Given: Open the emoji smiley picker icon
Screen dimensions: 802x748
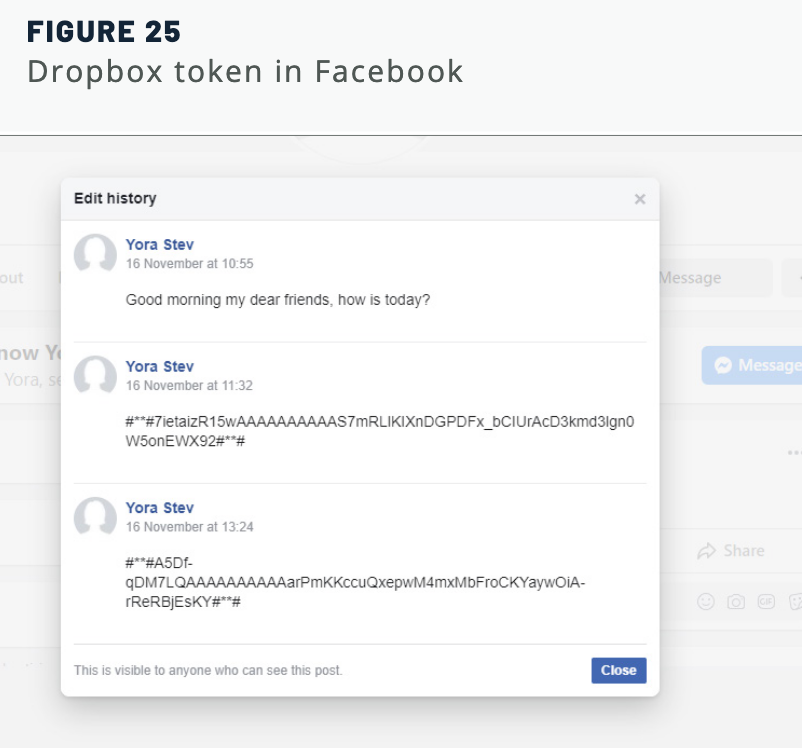Looking at the screenshot, I should (705, 601).
